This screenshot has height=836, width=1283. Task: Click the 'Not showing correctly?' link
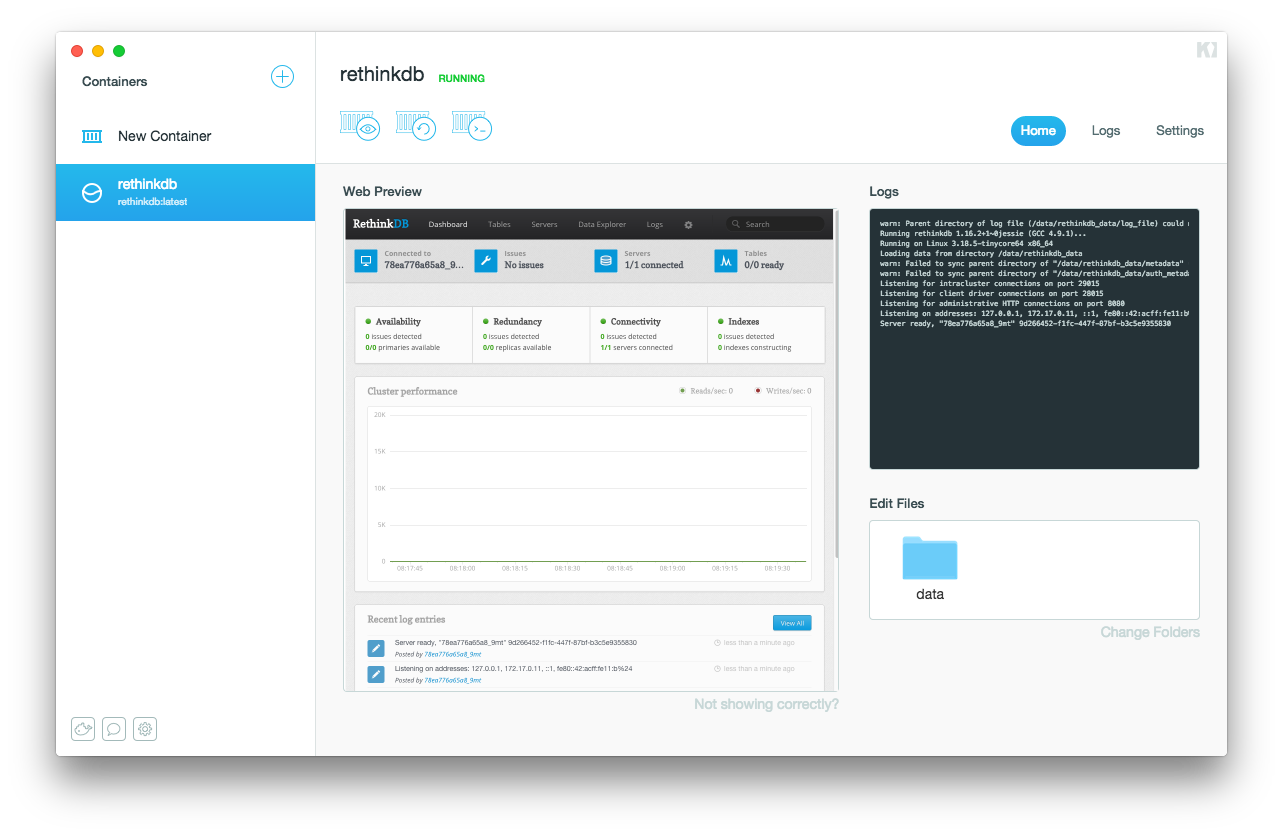tap(766, 704)
